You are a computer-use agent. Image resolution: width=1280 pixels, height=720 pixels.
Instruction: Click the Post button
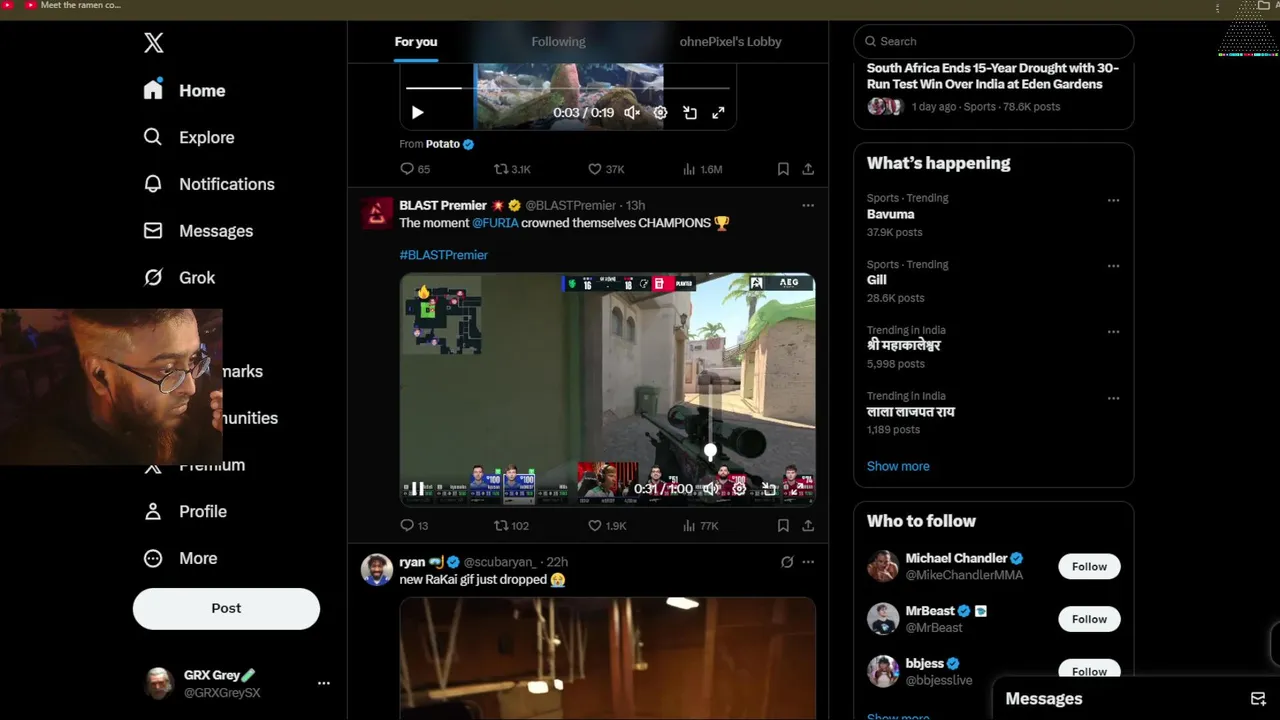[226, 608]
